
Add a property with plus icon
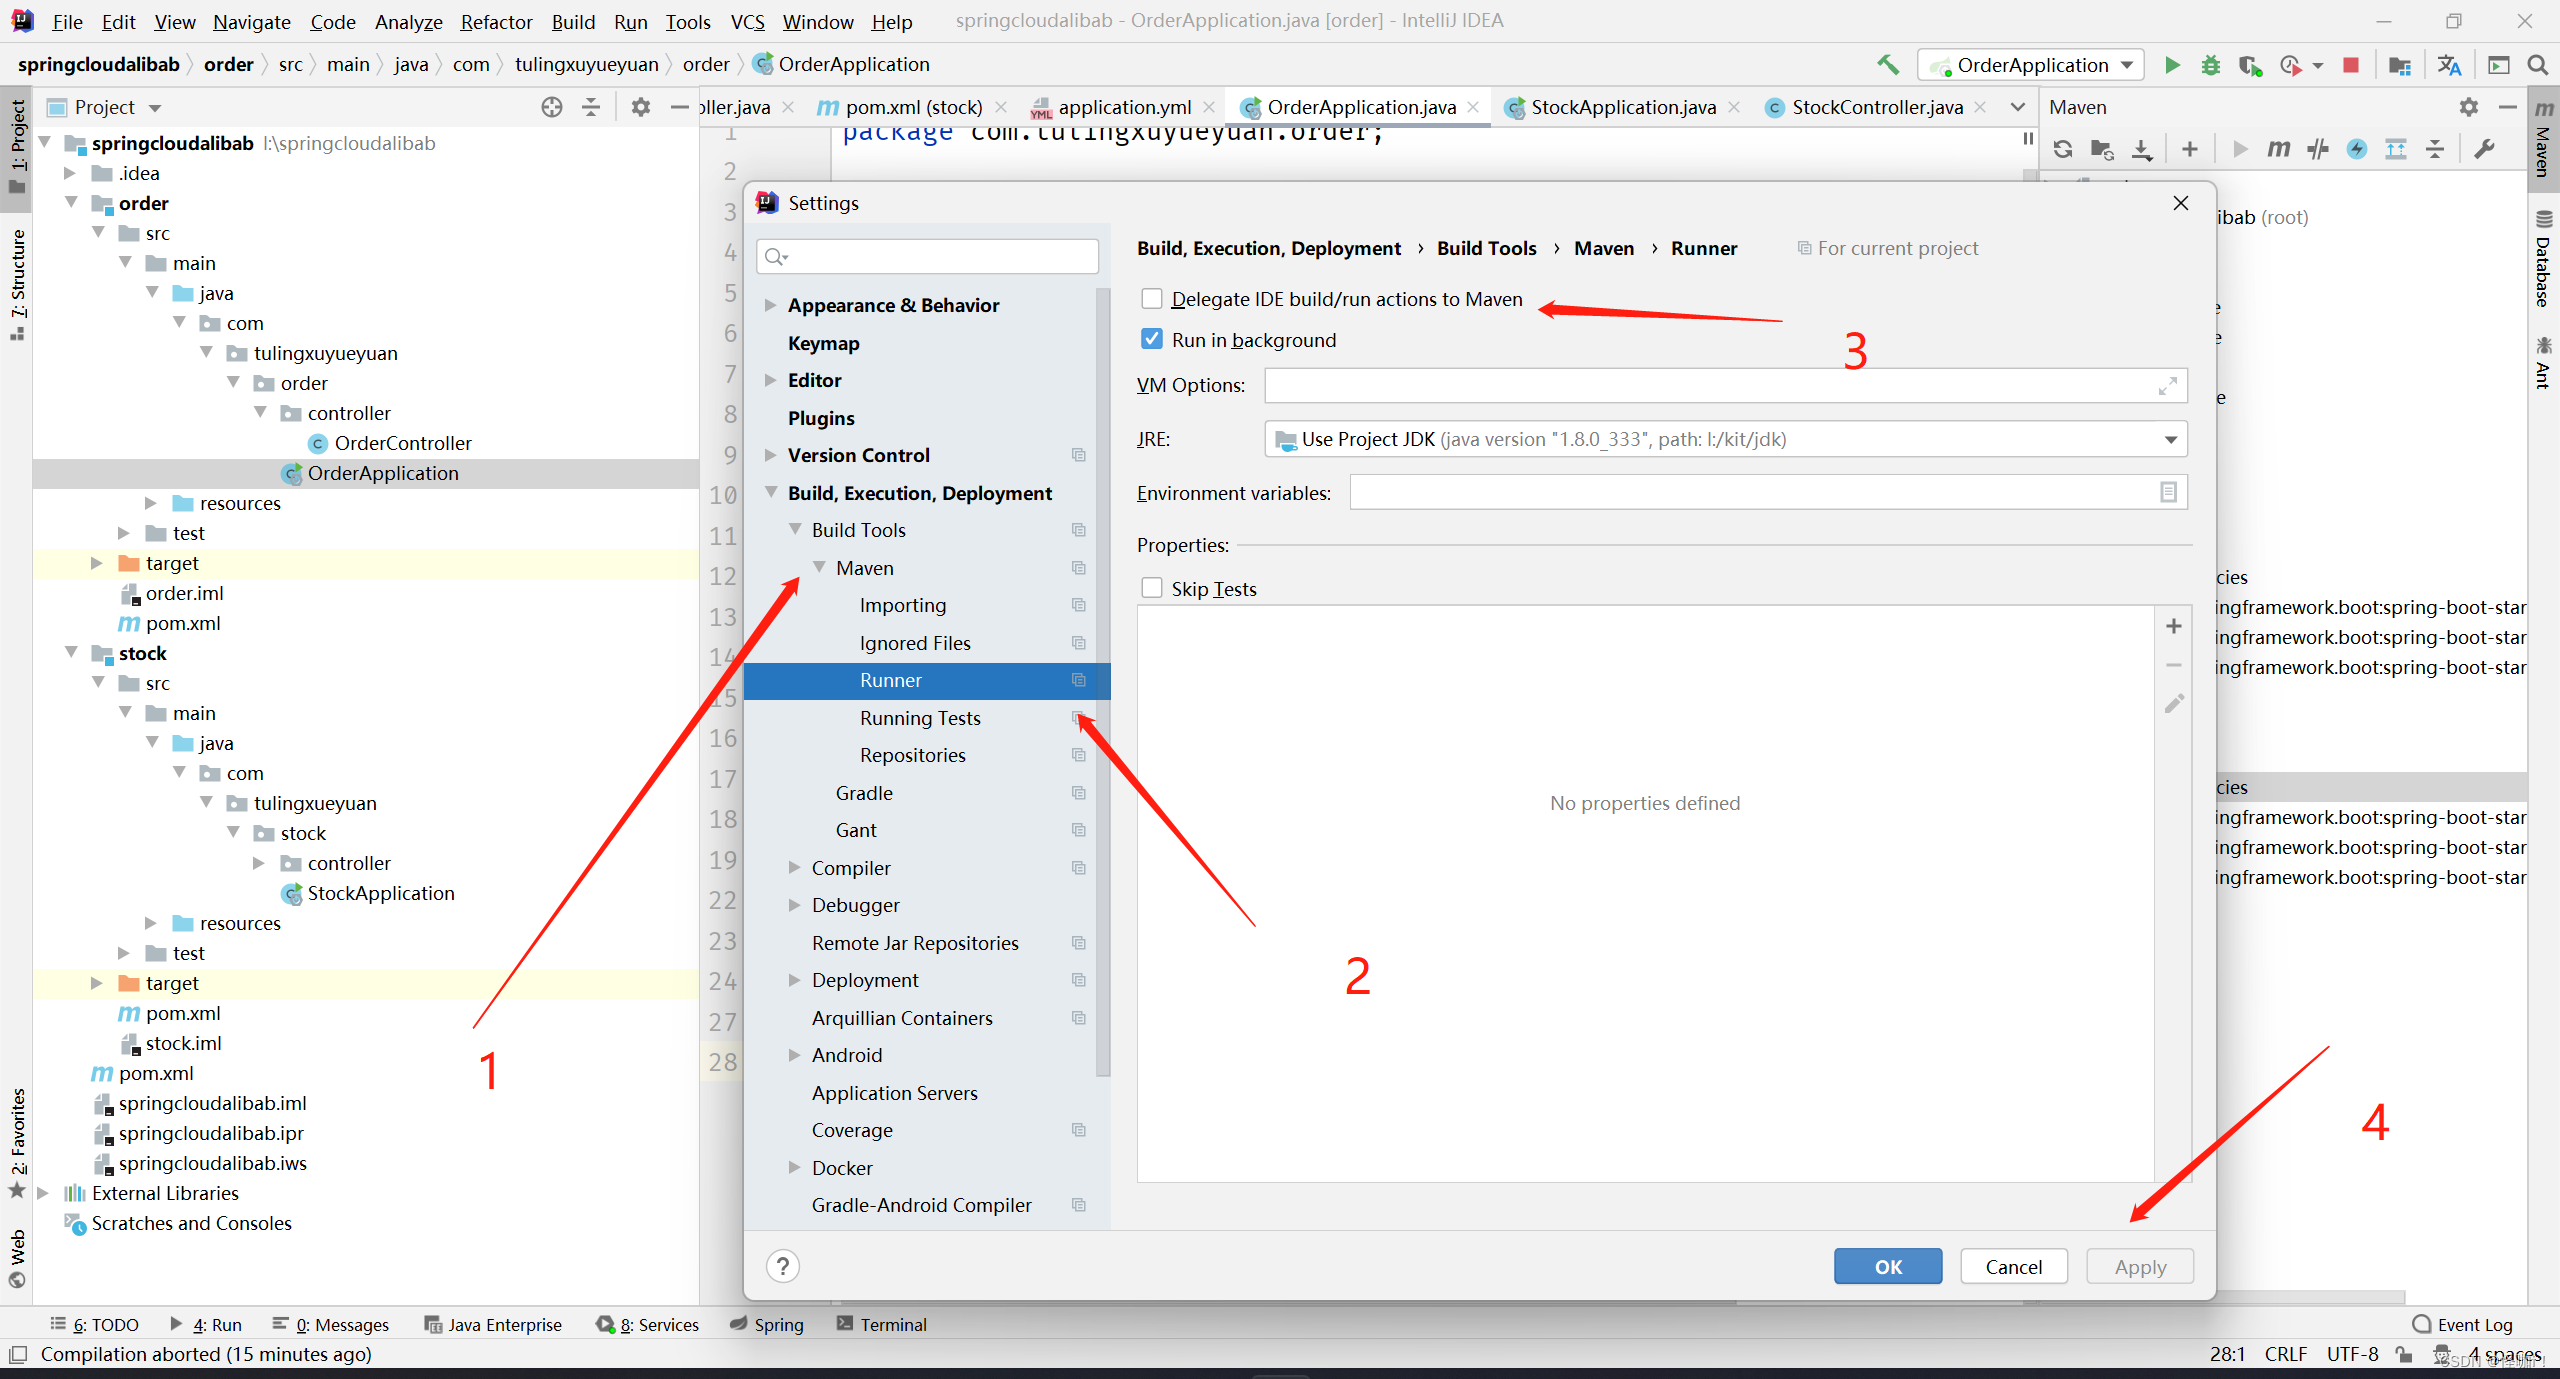(x=2173, y=626)
